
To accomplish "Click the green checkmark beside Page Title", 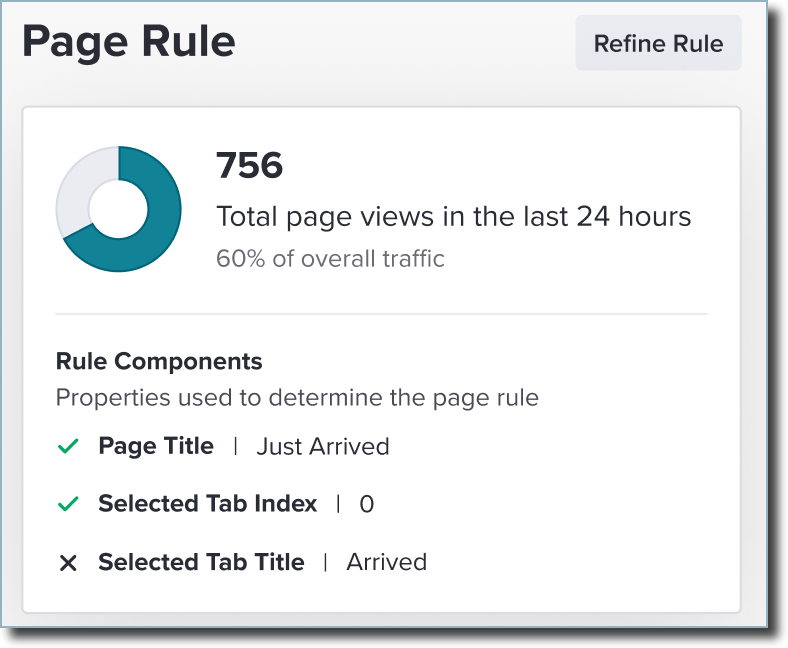I will [68, 446].
